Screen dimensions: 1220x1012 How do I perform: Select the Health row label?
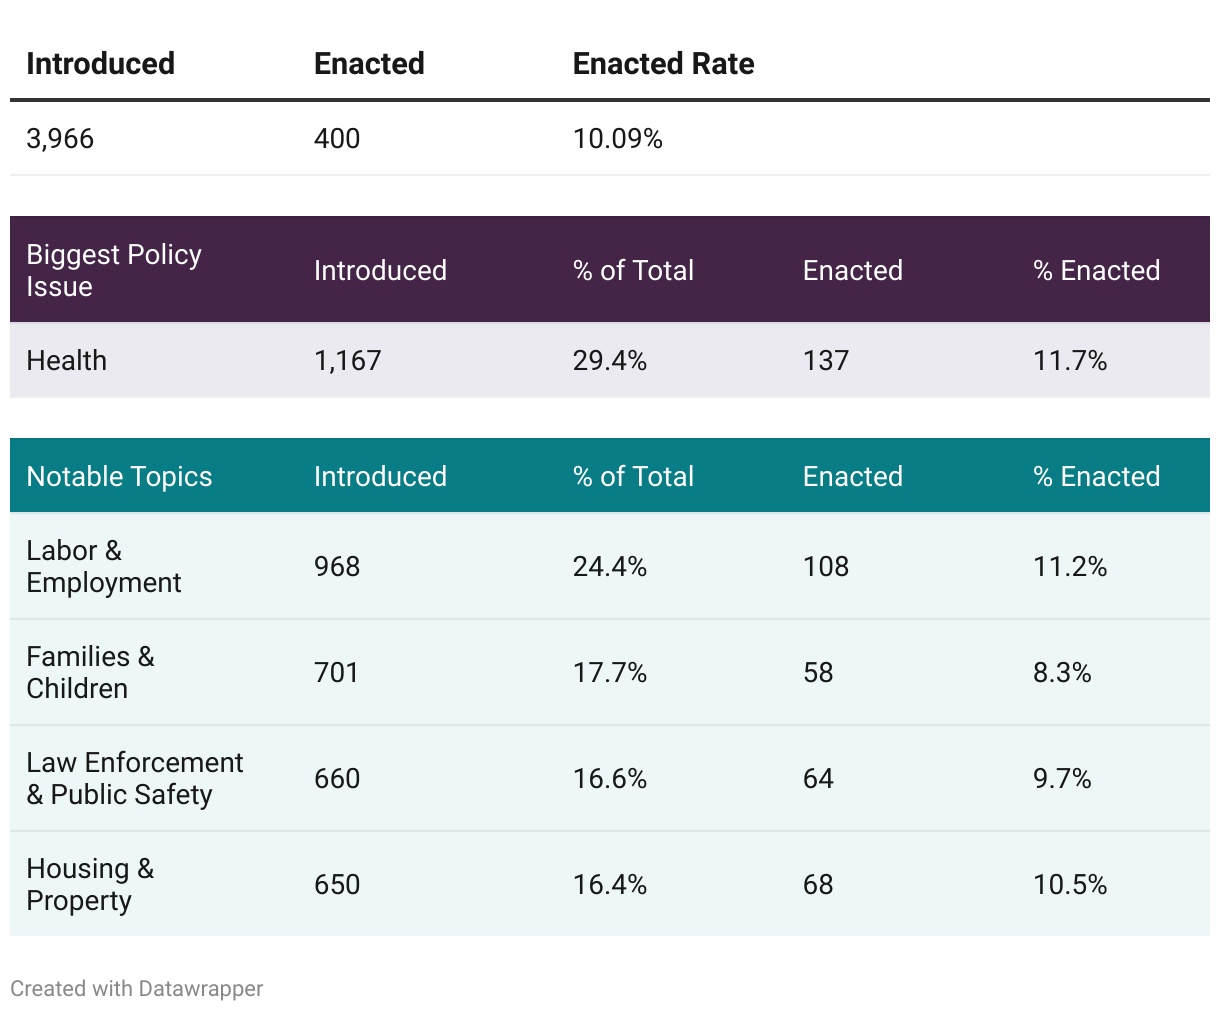pyautogui.click(x=66, y=360)
